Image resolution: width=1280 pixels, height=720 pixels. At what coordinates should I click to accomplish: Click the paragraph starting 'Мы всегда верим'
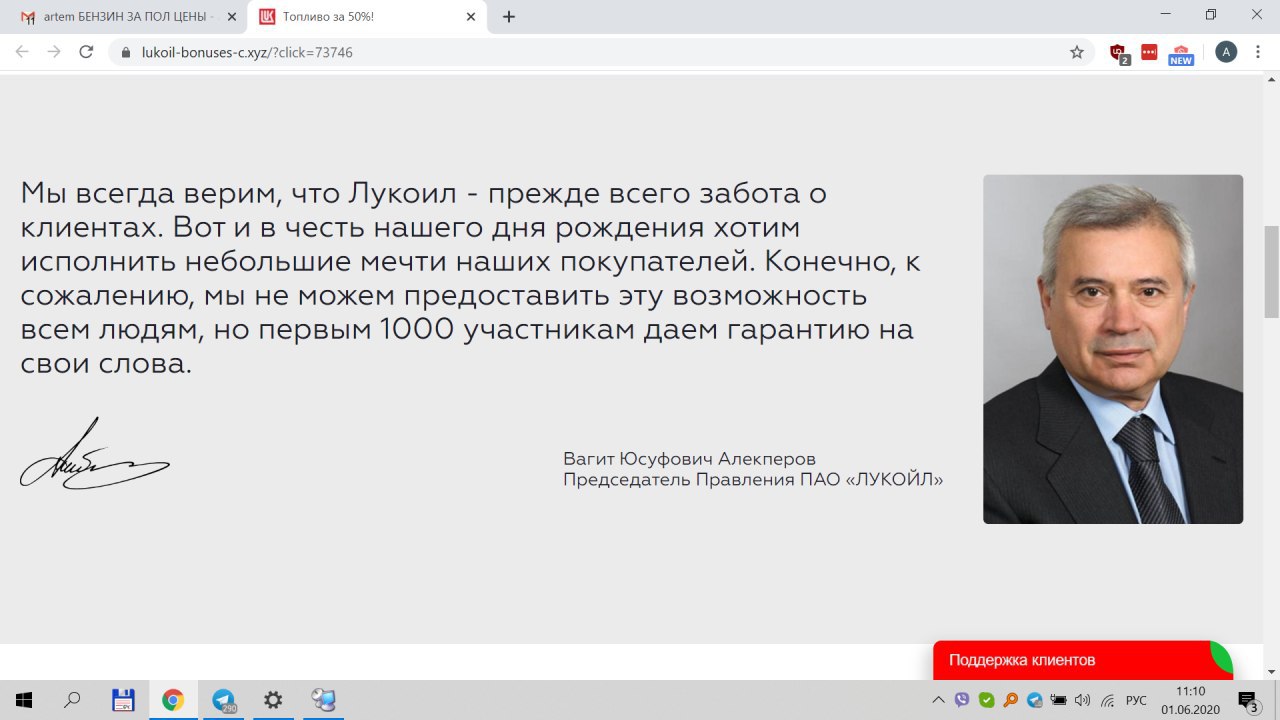[x=470, y=278]
